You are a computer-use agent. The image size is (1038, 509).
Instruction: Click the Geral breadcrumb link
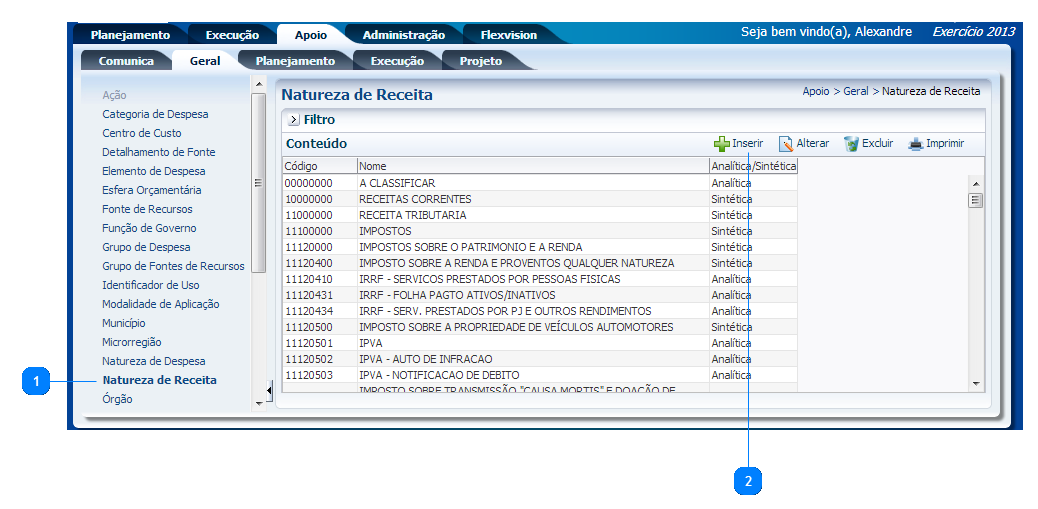click(x=855, y=91)
